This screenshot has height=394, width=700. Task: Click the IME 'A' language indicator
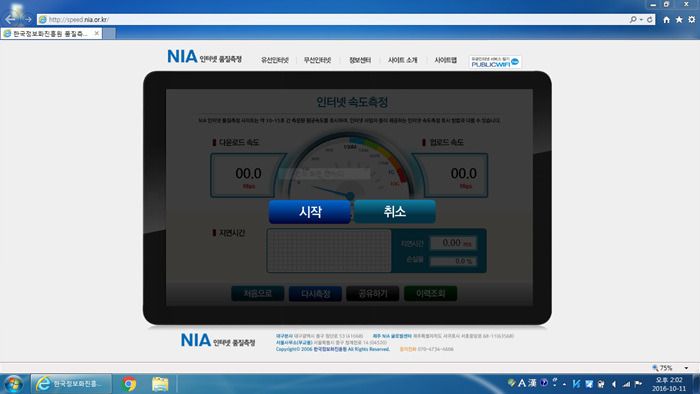tap(521, 383)
